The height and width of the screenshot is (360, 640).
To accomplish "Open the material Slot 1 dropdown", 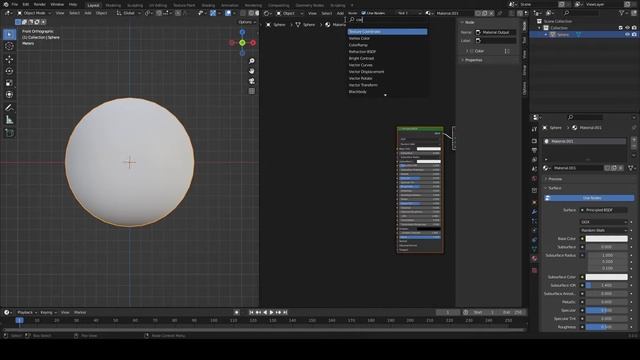I will [x=409, y=13].
